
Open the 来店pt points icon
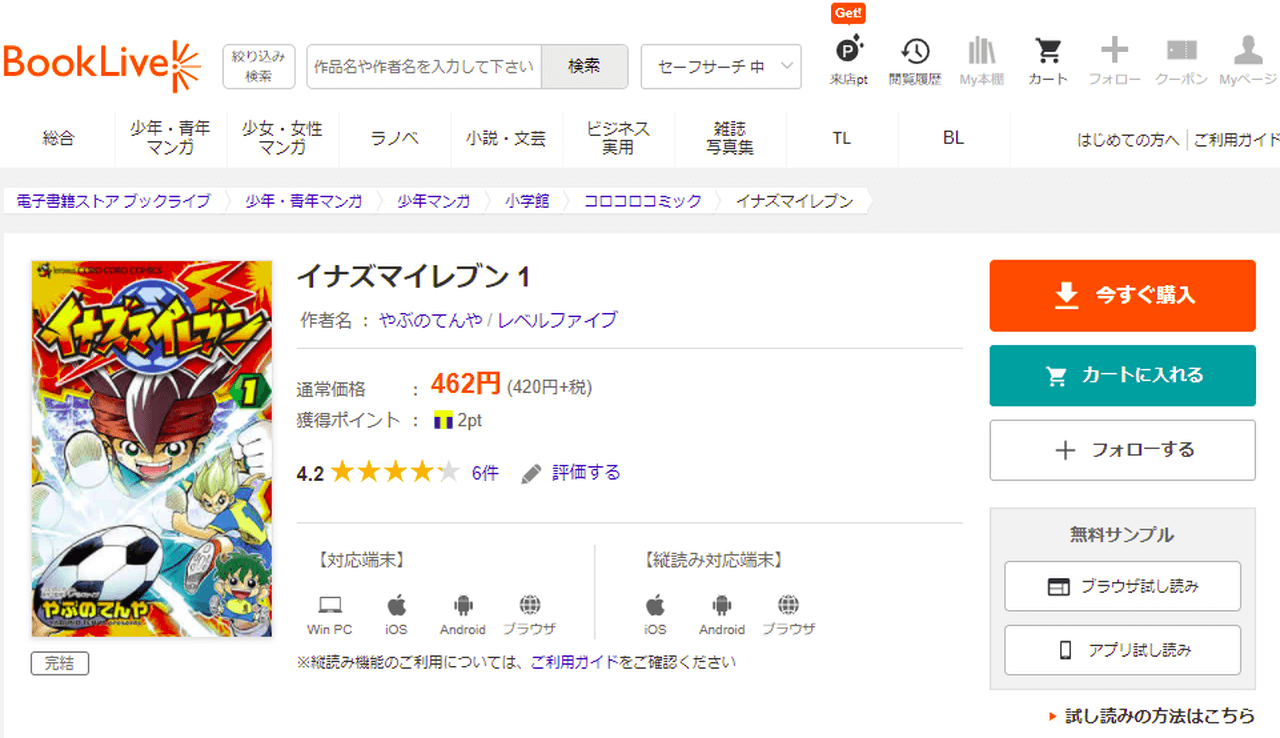coord(849,60)
